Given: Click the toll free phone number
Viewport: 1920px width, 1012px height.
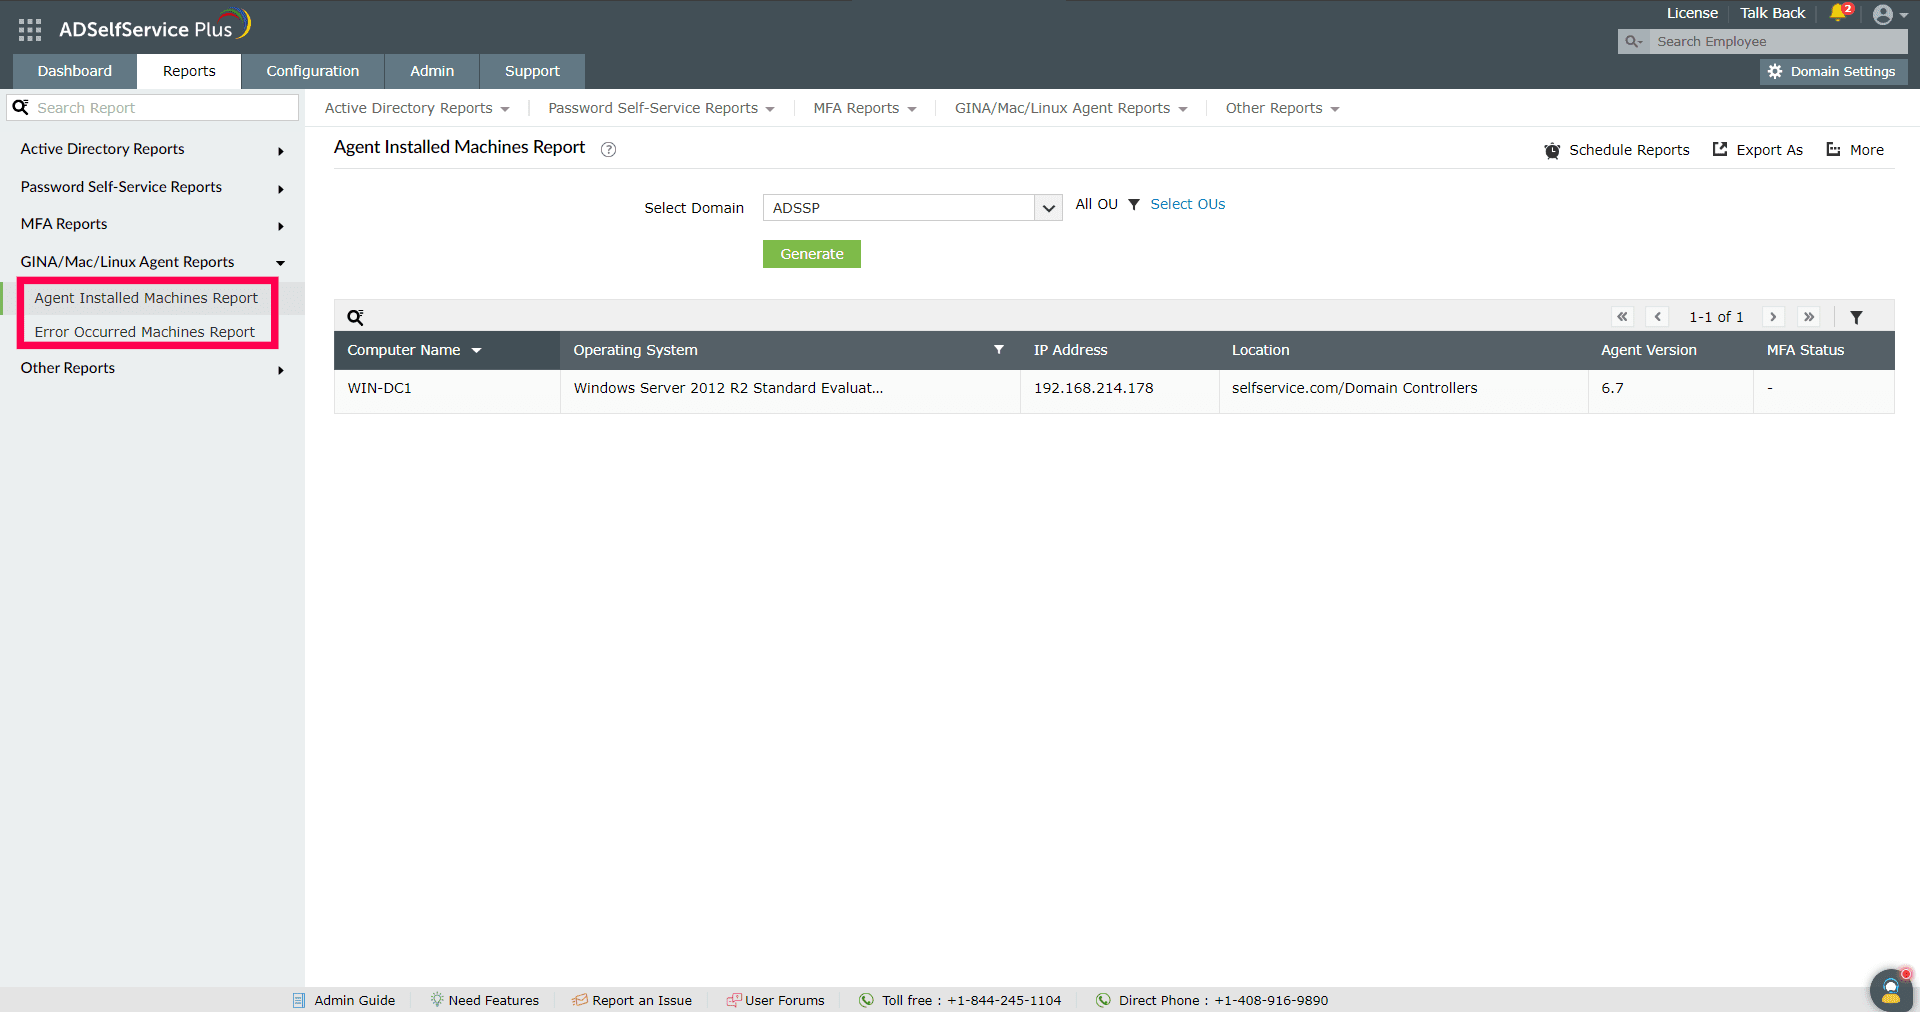Looking at the screenshot, I should [x=1004, y=1001].
